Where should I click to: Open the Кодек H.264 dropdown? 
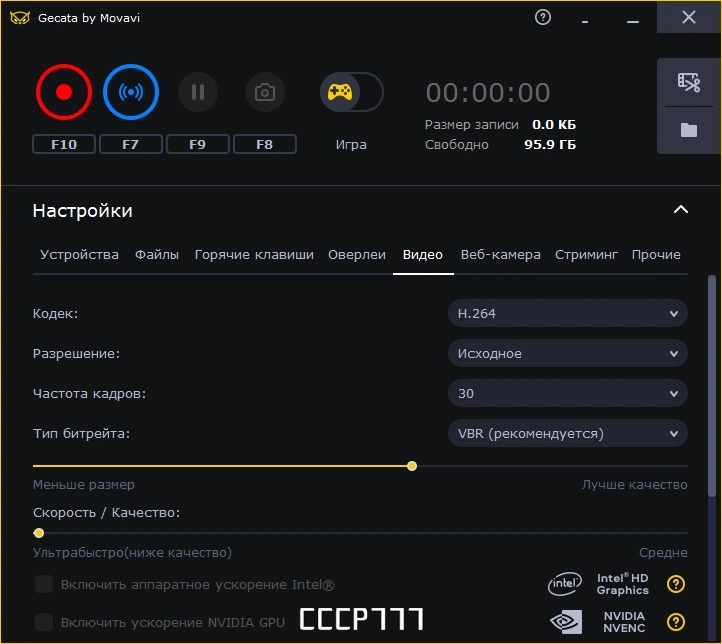pyautogui.click(x=568, y=313)
